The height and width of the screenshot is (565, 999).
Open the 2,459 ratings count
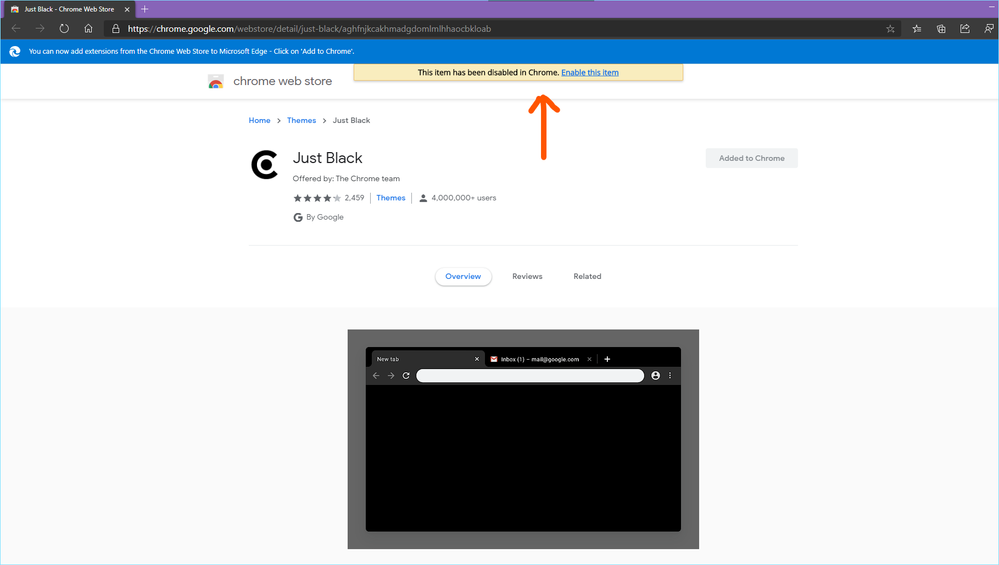point(354,198)
